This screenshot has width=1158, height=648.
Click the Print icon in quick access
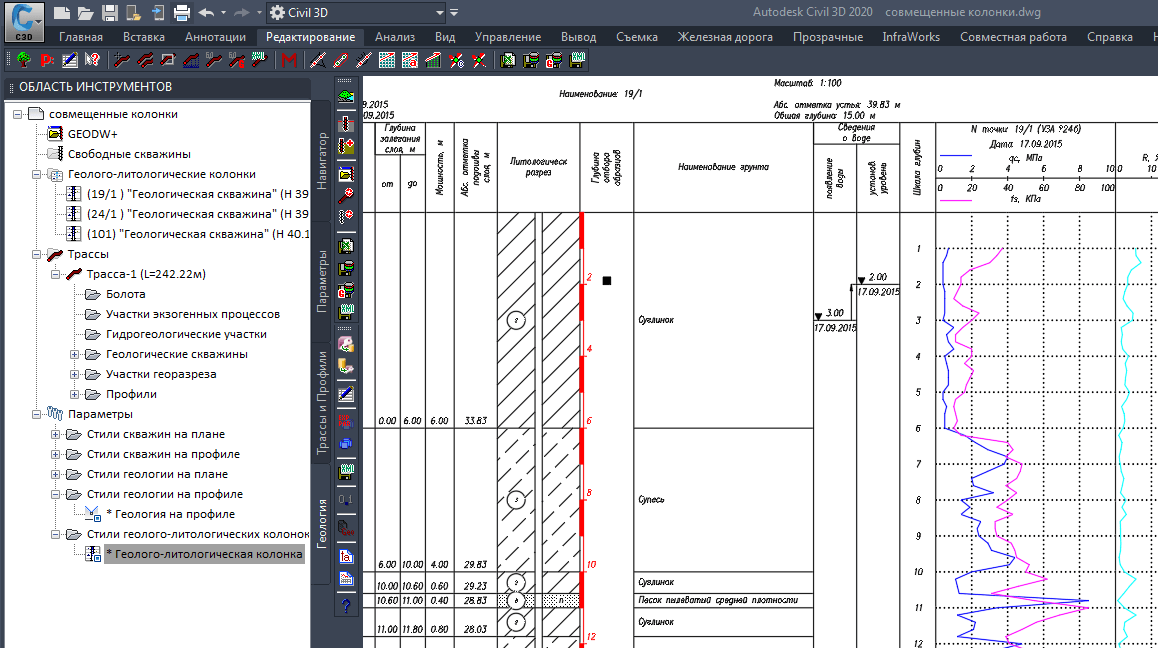tap(182, 13)
